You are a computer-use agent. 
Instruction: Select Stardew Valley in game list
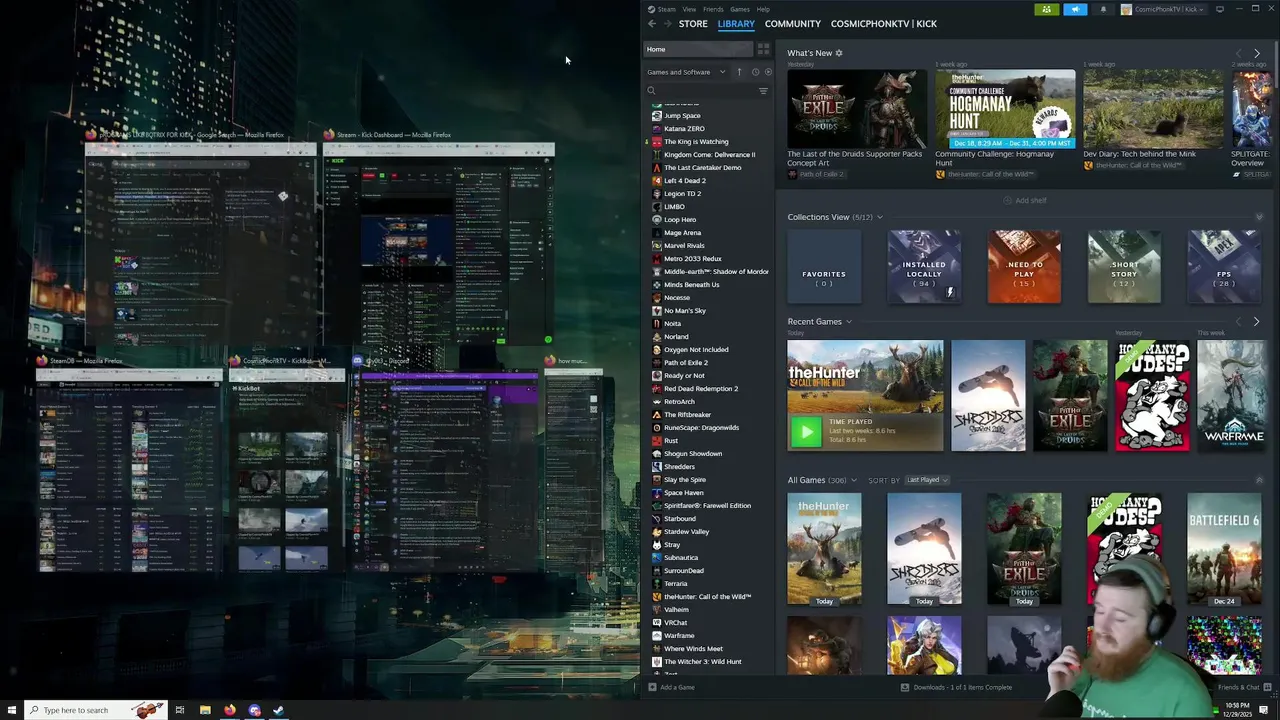point(686,531)
